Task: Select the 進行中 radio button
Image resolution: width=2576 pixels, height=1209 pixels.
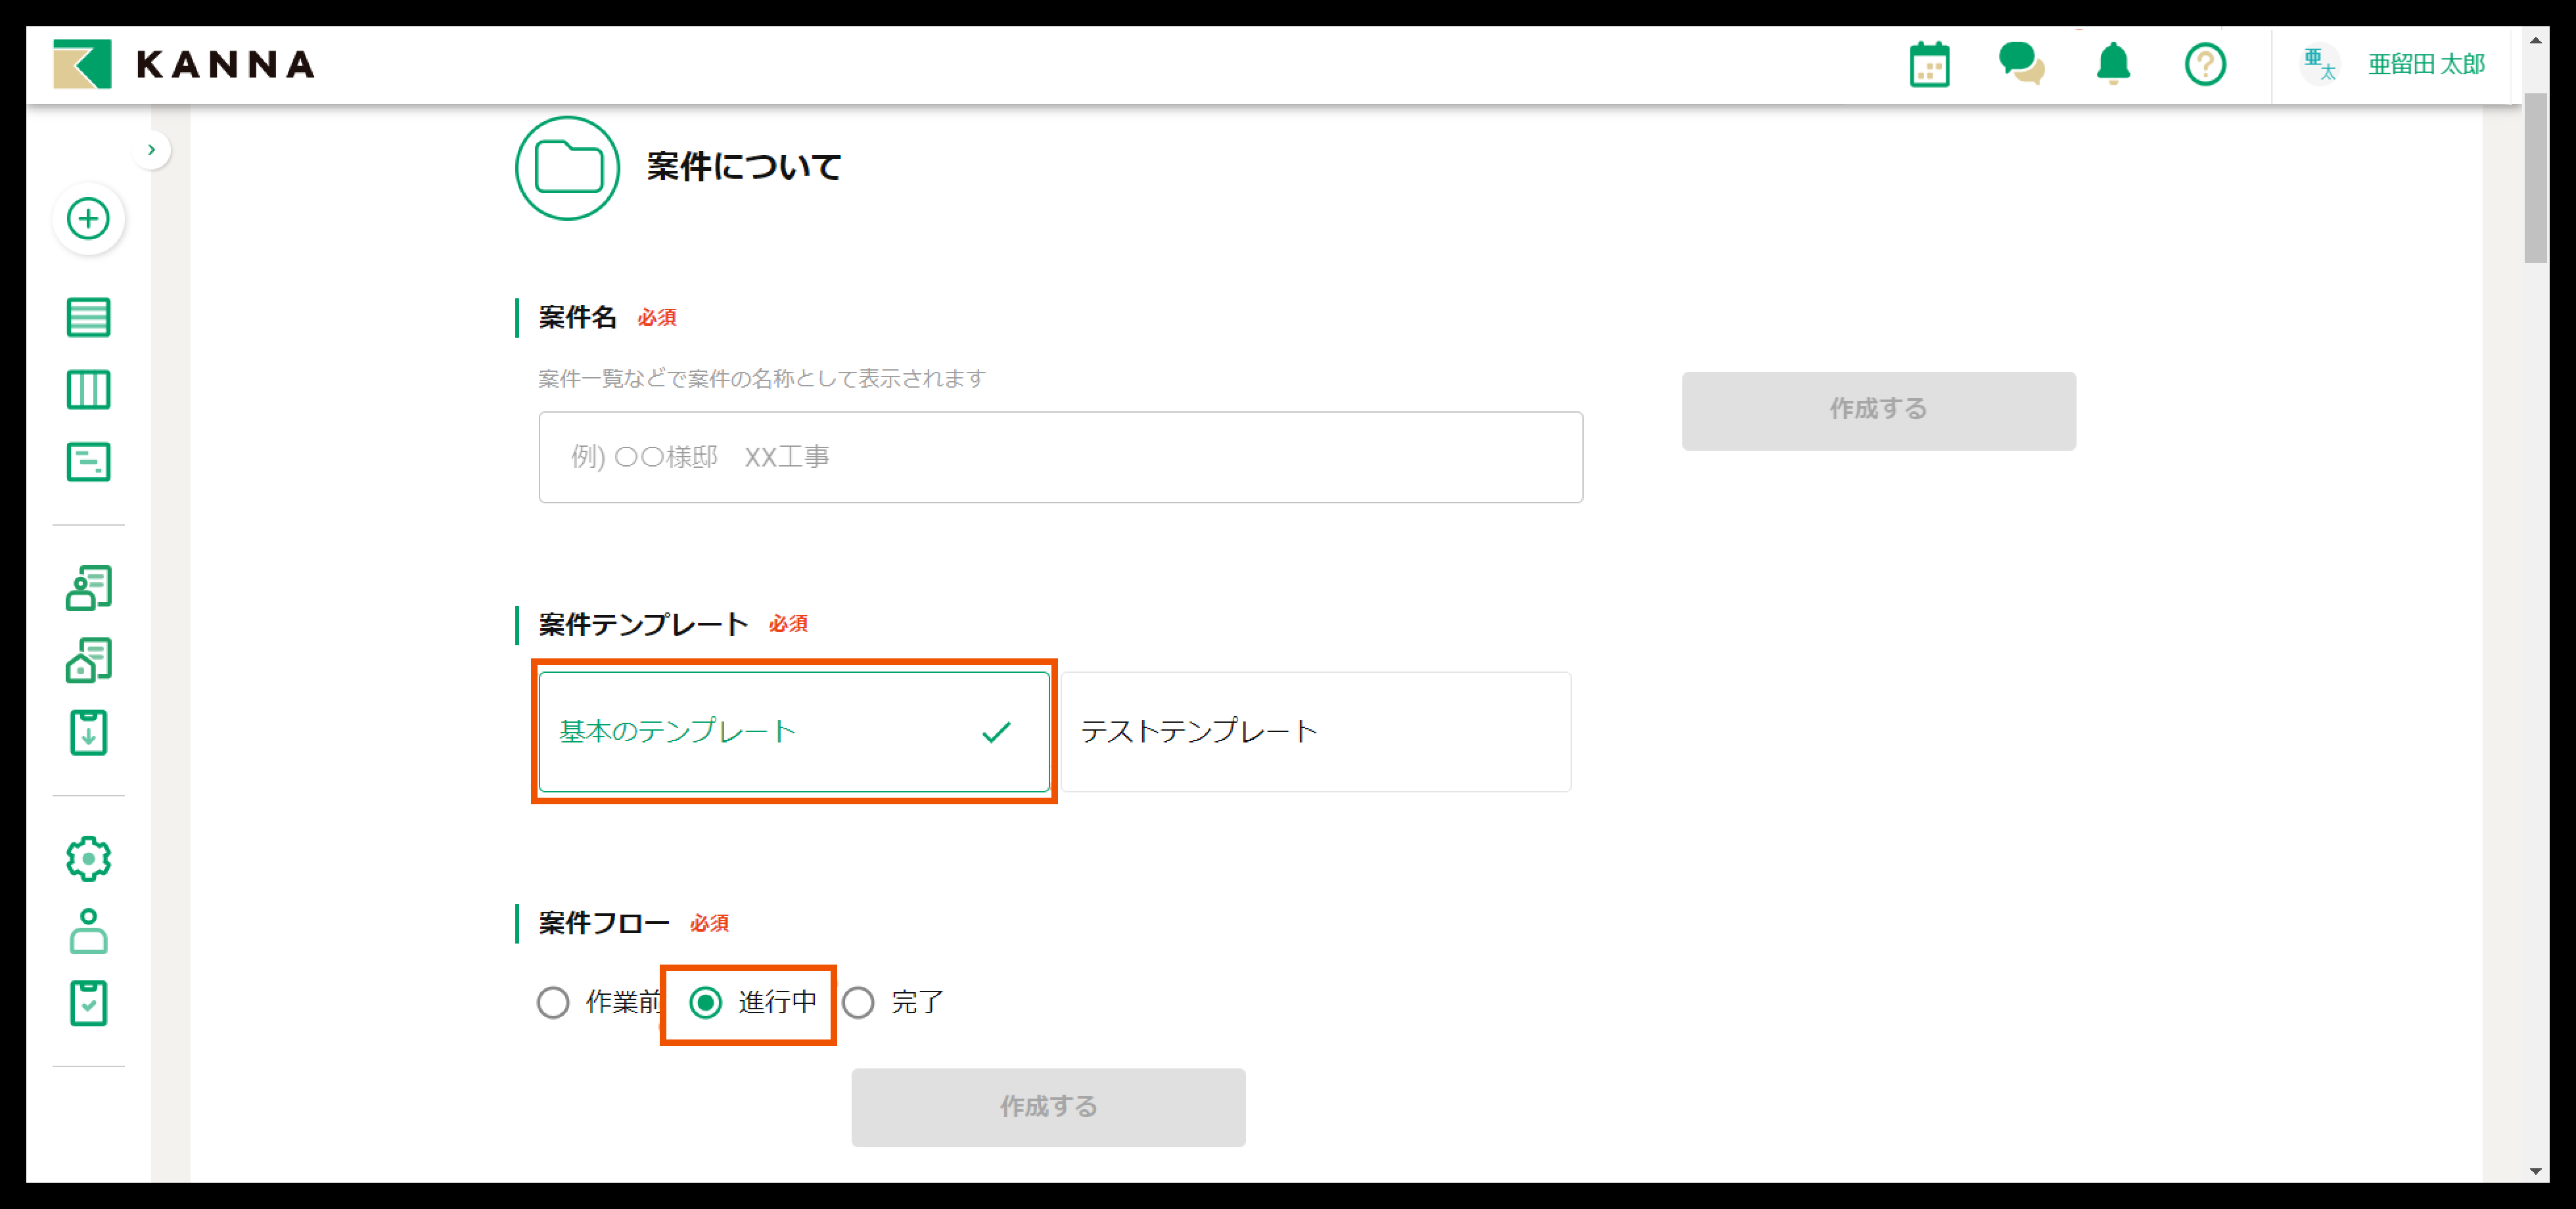Action: point(706,1002)
